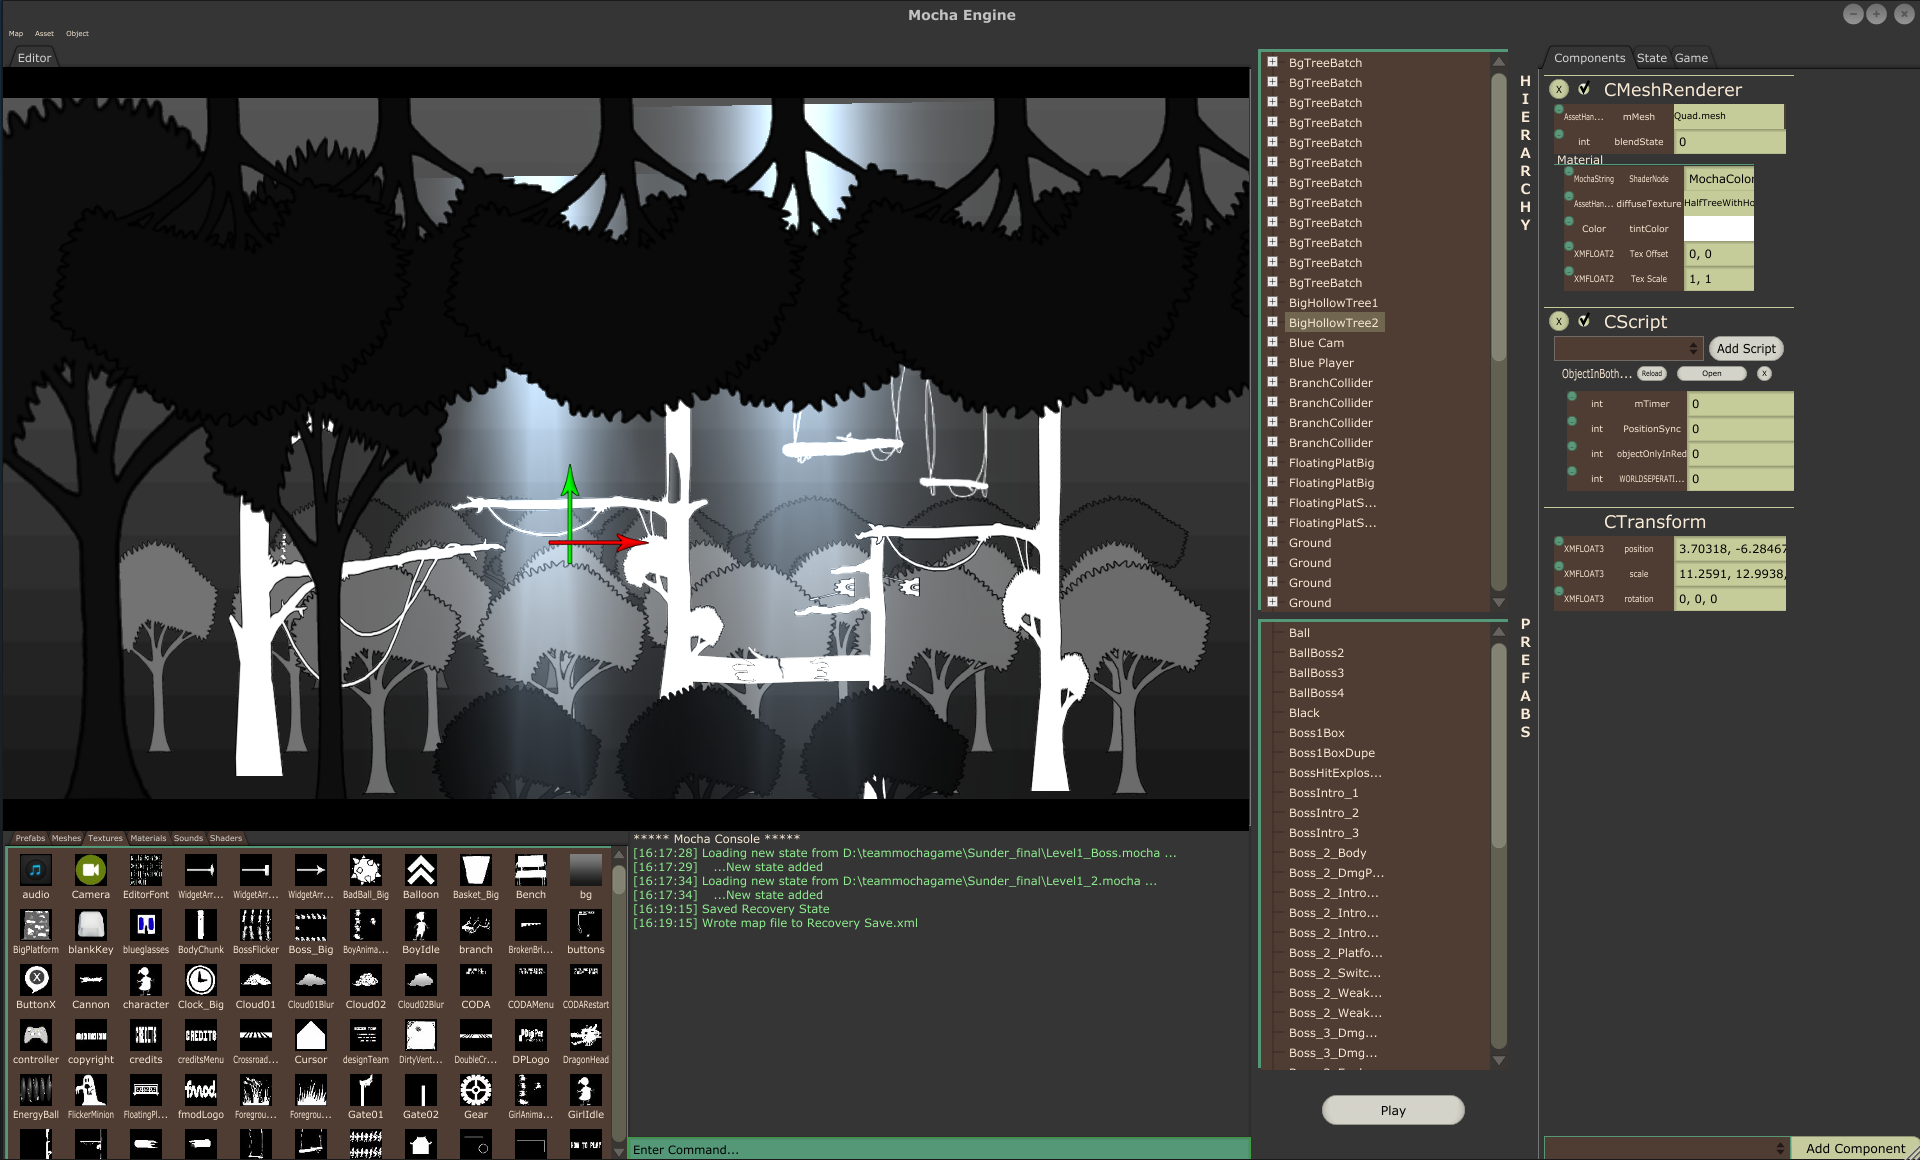Open the Object menu
1920x1160 pixels.
click(77, 34)
